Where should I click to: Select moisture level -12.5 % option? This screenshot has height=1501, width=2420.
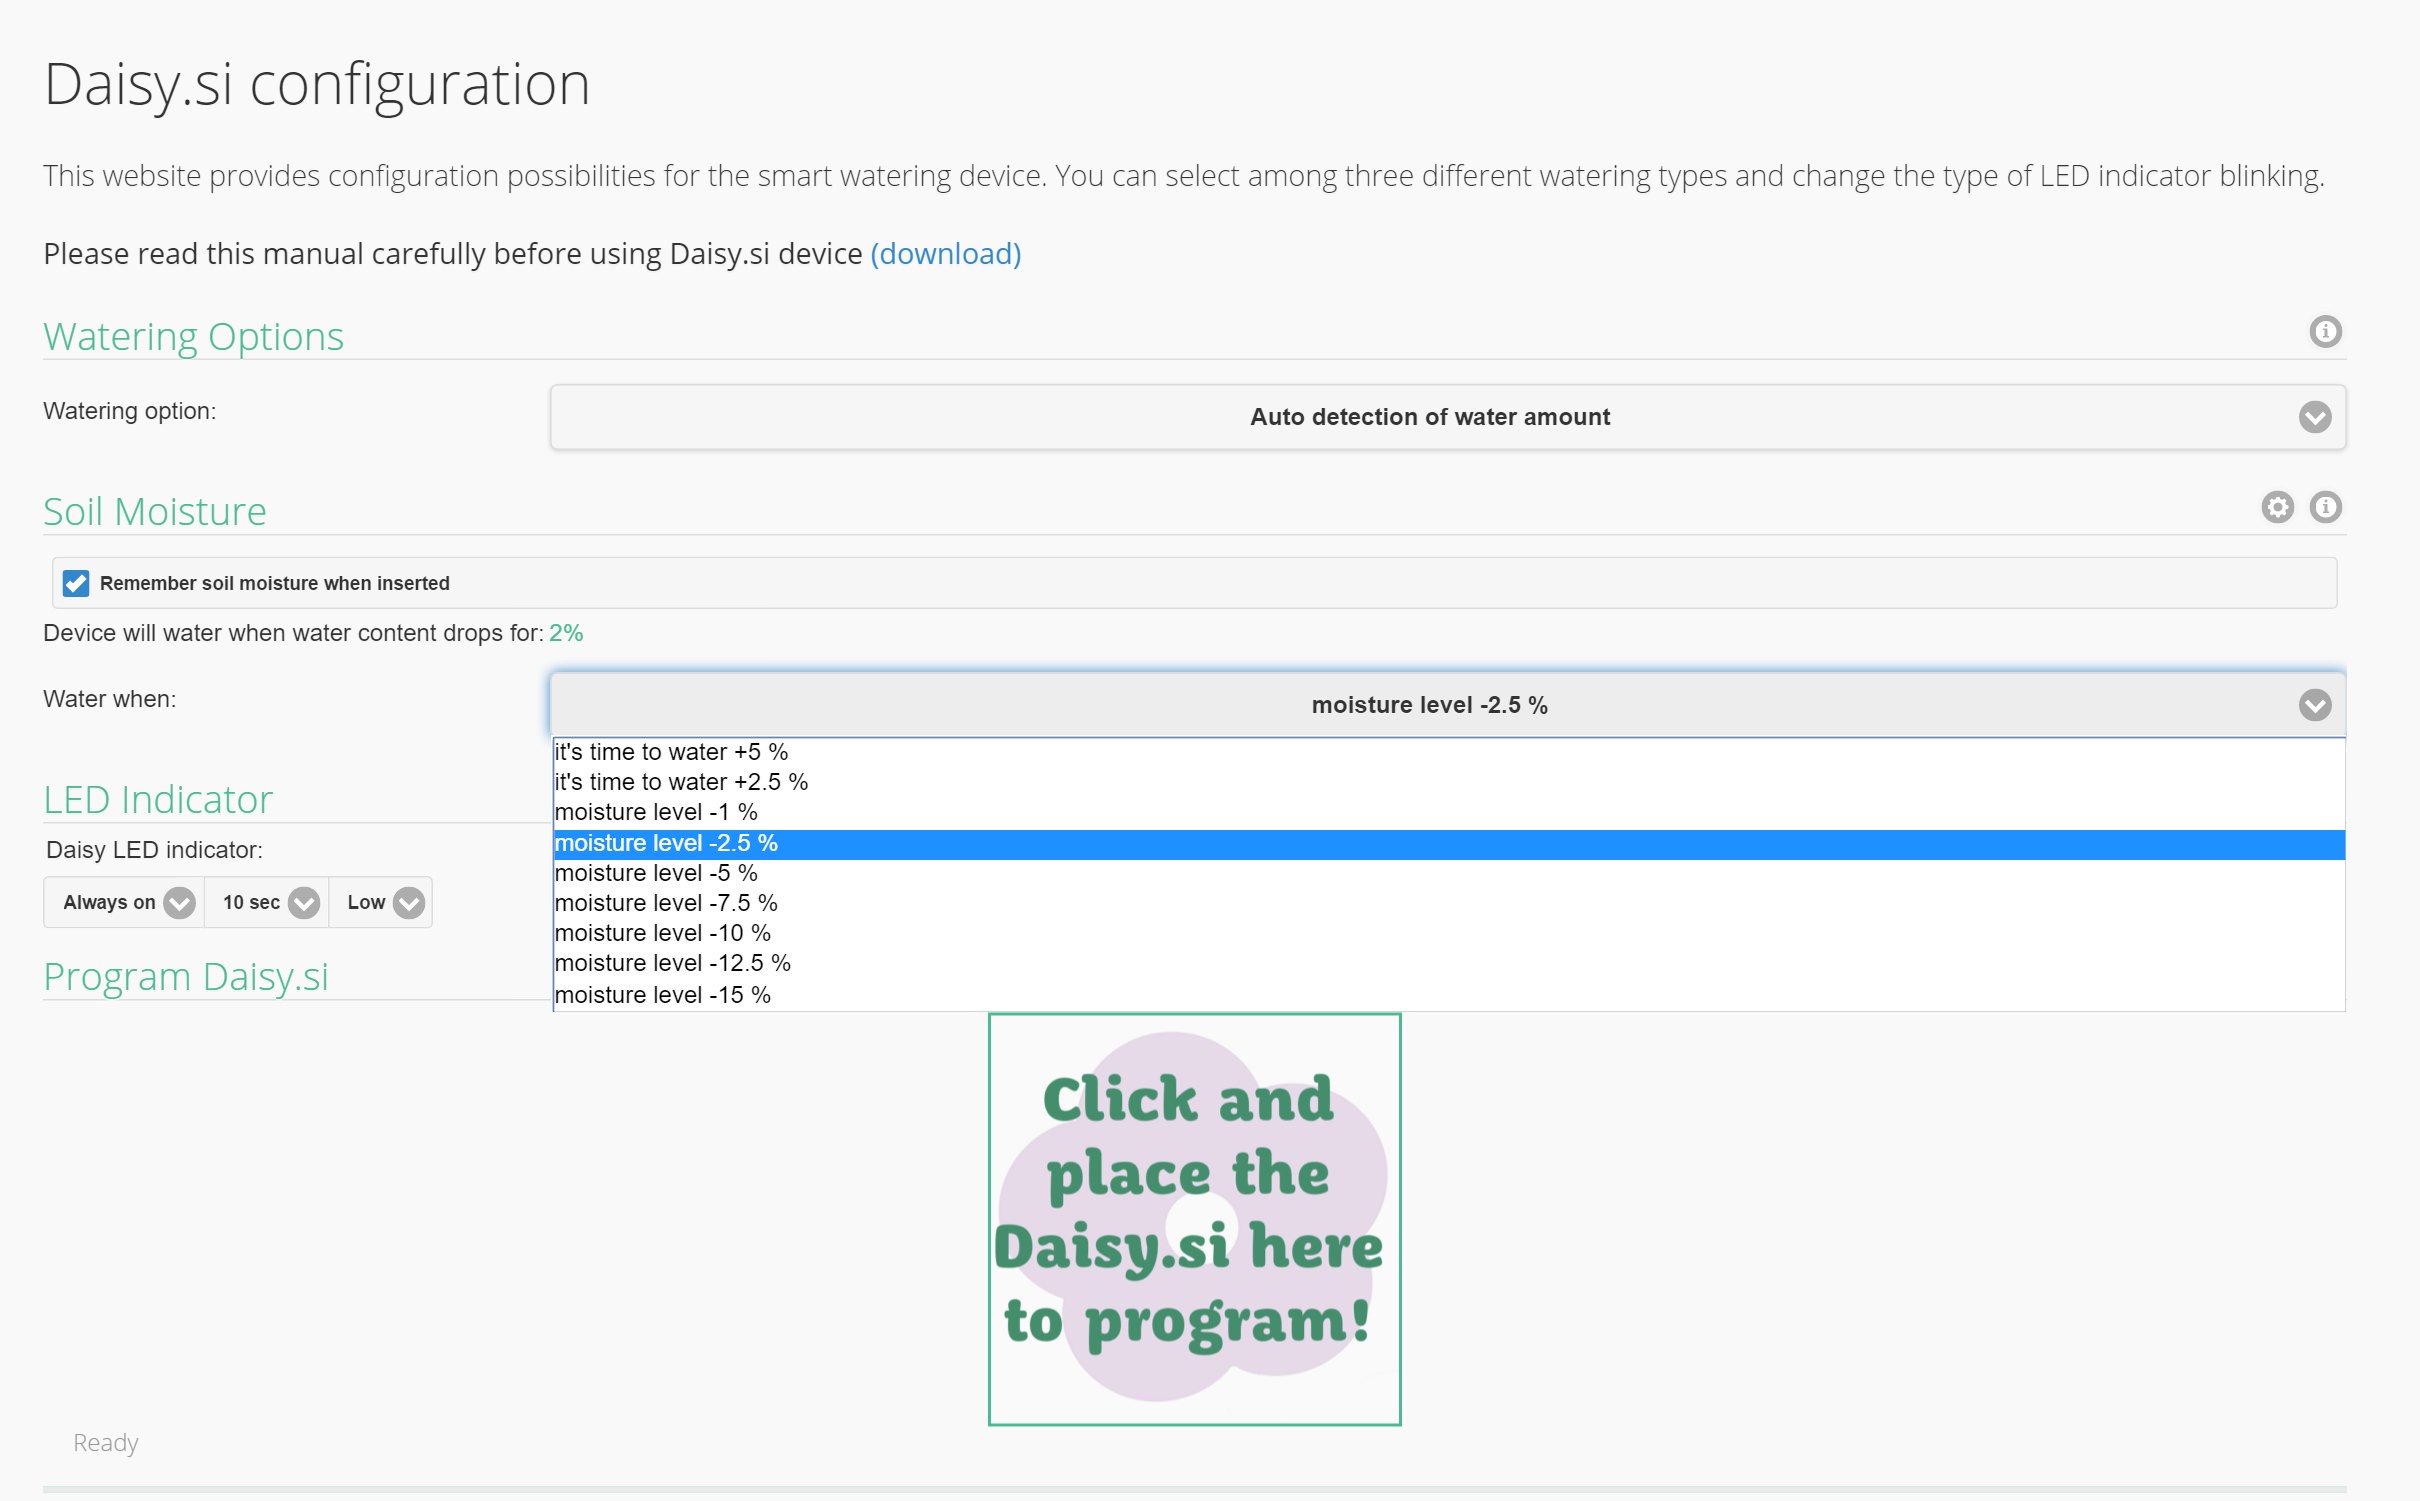point(1448,963)
